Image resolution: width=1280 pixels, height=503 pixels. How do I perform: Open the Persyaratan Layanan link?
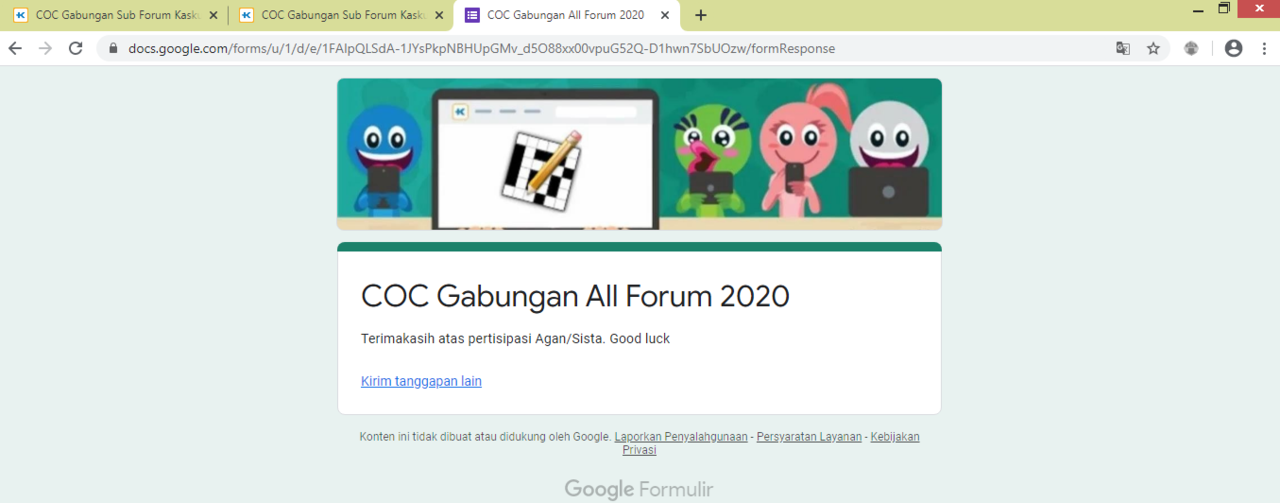(x=809, y=437)
